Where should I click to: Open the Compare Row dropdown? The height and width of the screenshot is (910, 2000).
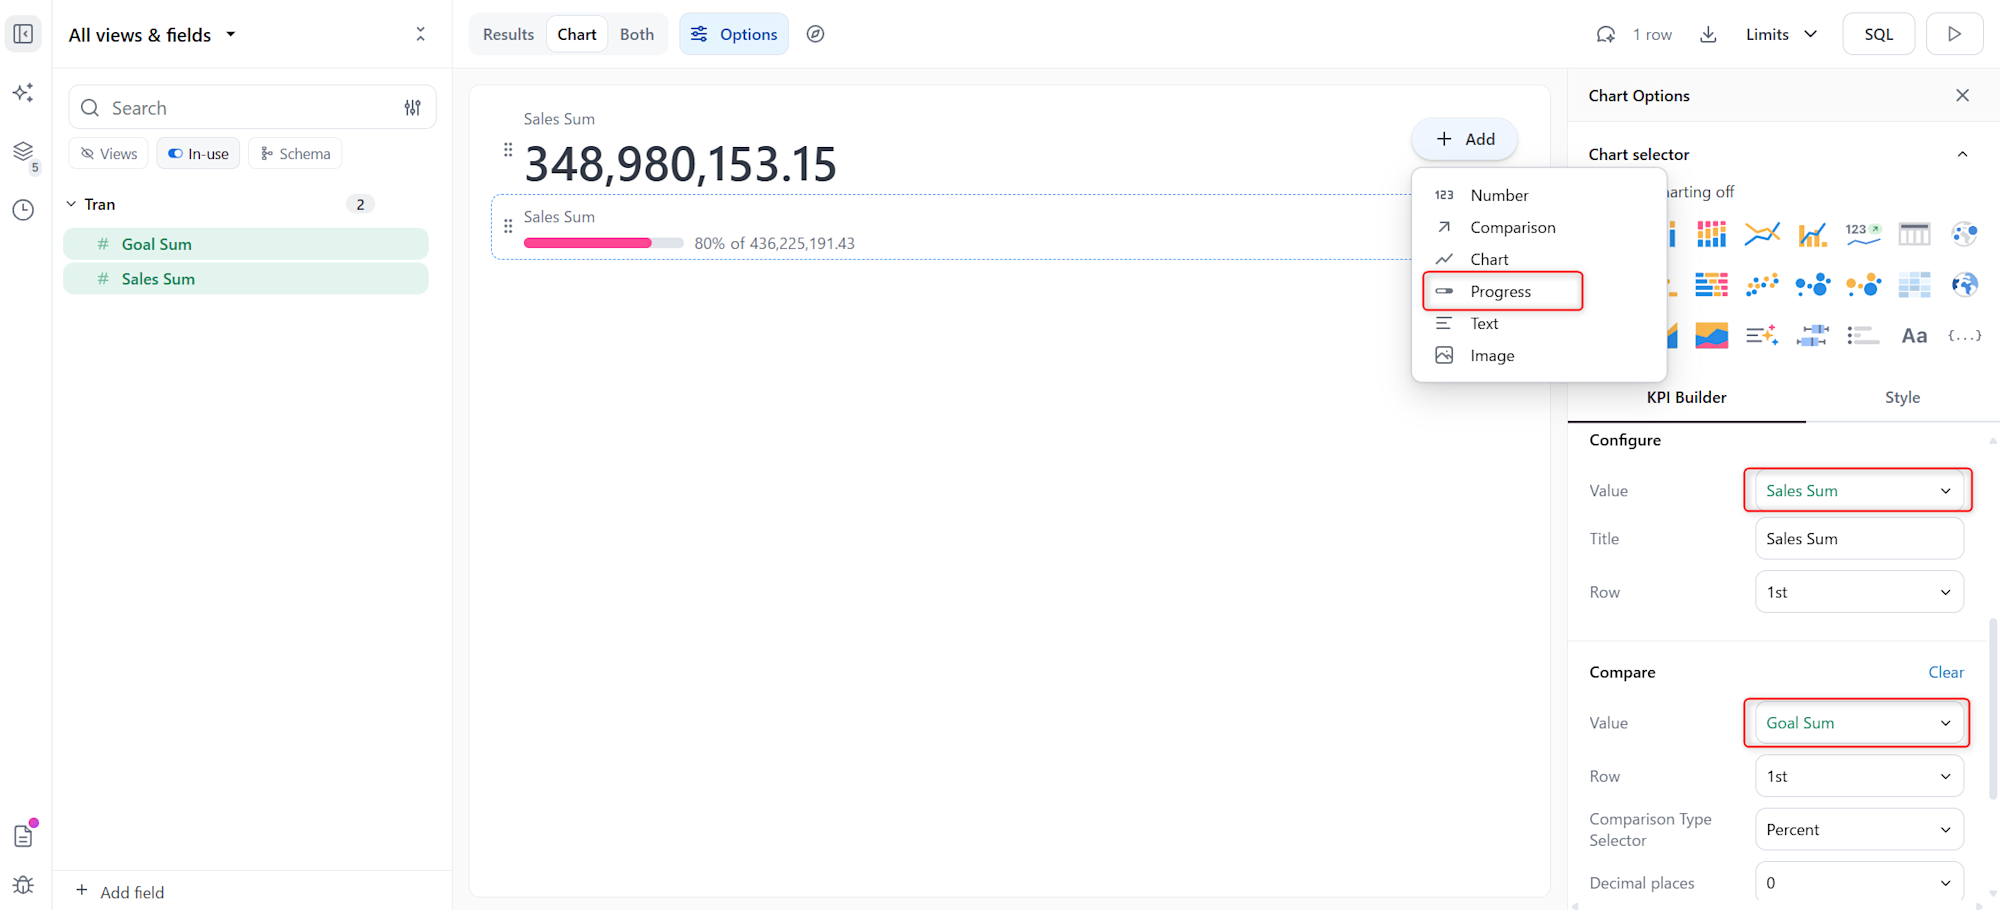(1859, 776)
